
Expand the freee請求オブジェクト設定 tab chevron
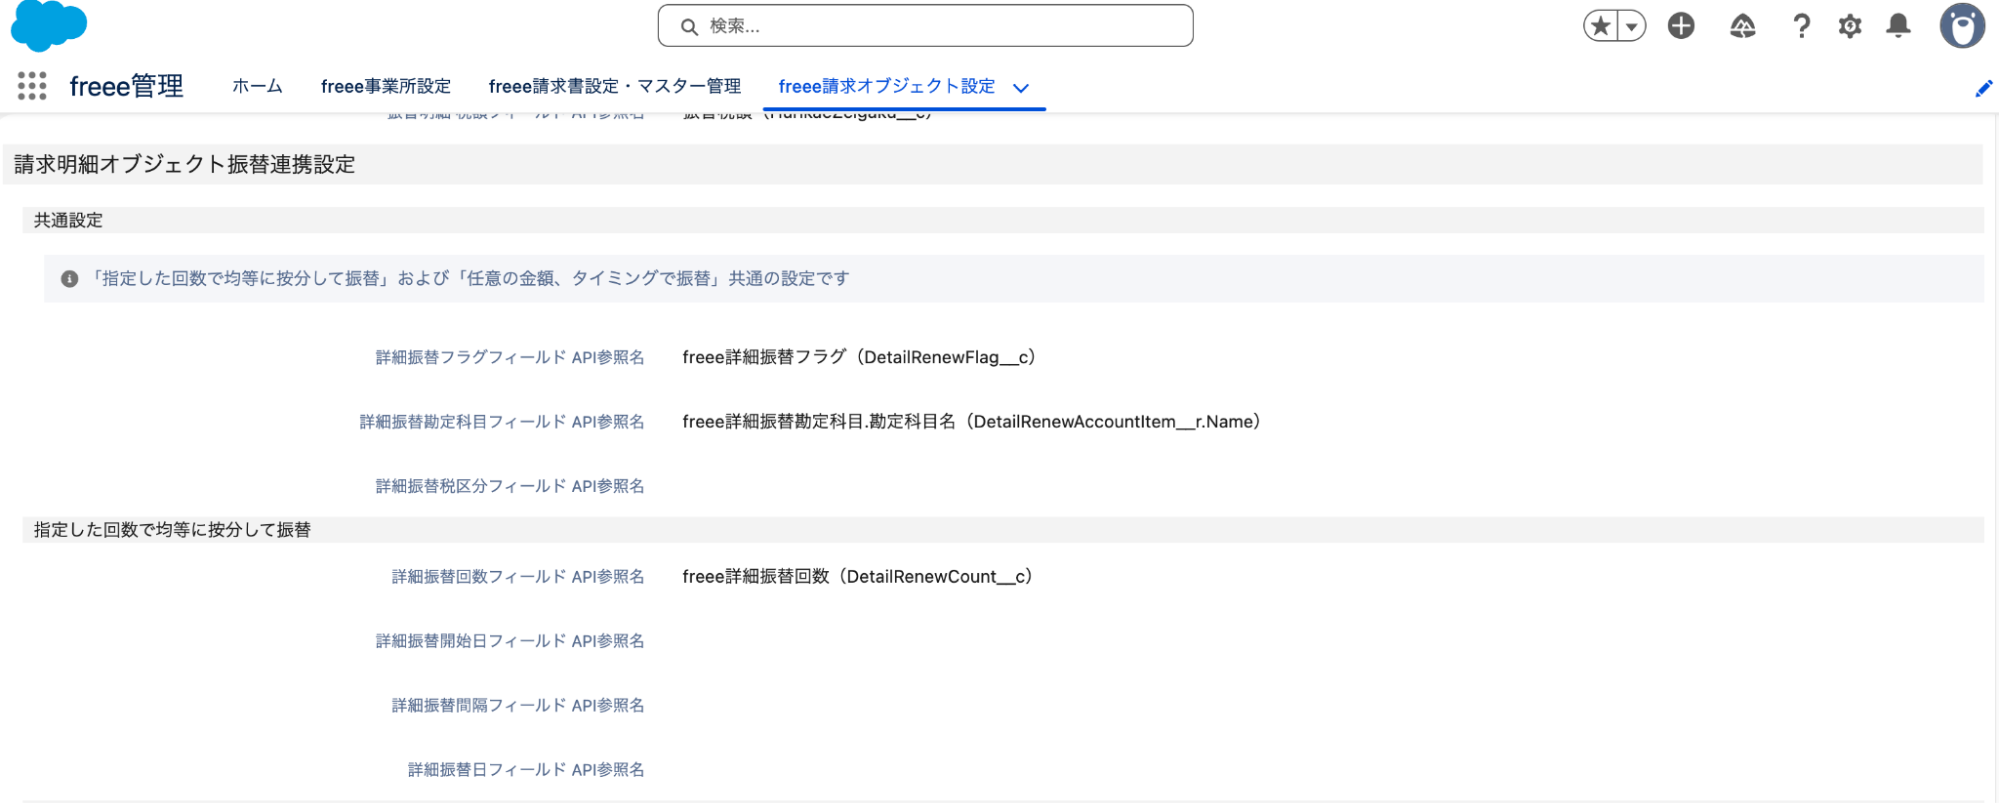(x=1021, y=88)
